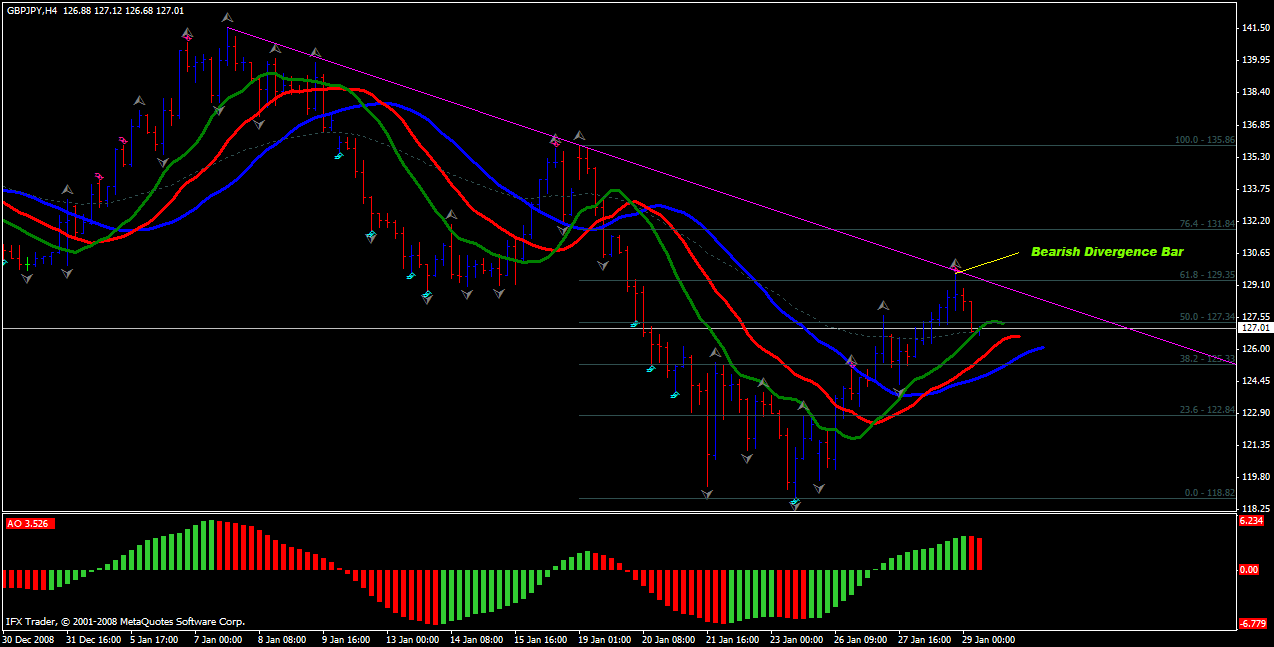Image resolution: width=1274 pixels, height=647 pixels.
Task: Click price scale value 135.30
Action: [x=1255, y=157]
